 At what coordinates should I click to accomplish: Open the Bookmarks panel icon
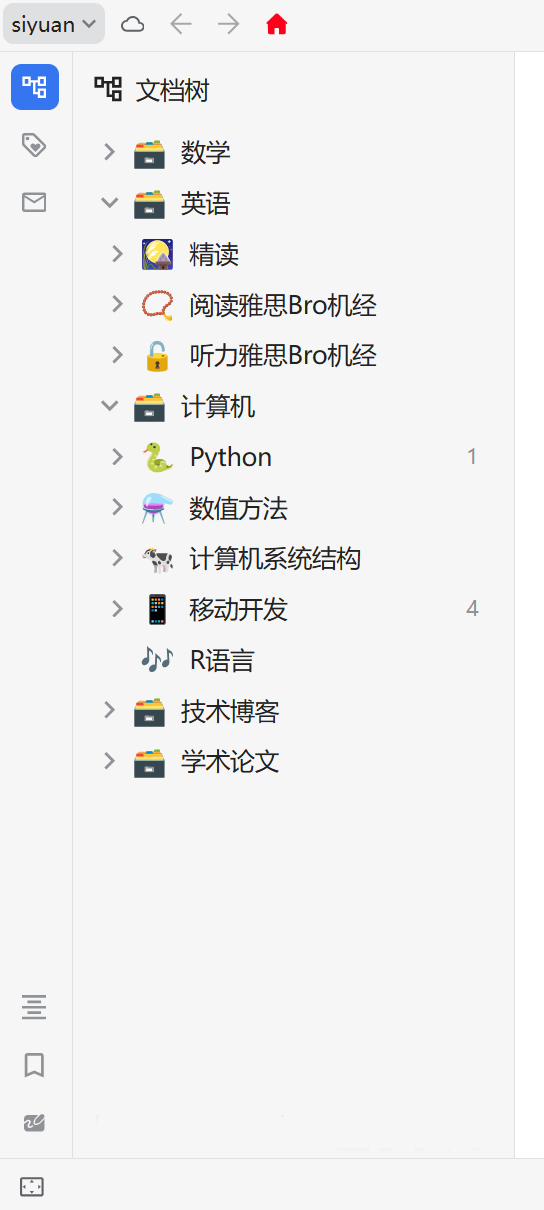point(34,1065)
